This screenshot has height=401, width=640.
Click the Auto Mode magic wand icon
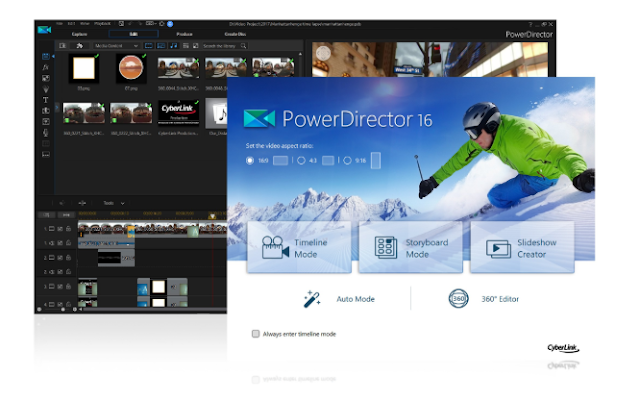[x=312, y=299]
